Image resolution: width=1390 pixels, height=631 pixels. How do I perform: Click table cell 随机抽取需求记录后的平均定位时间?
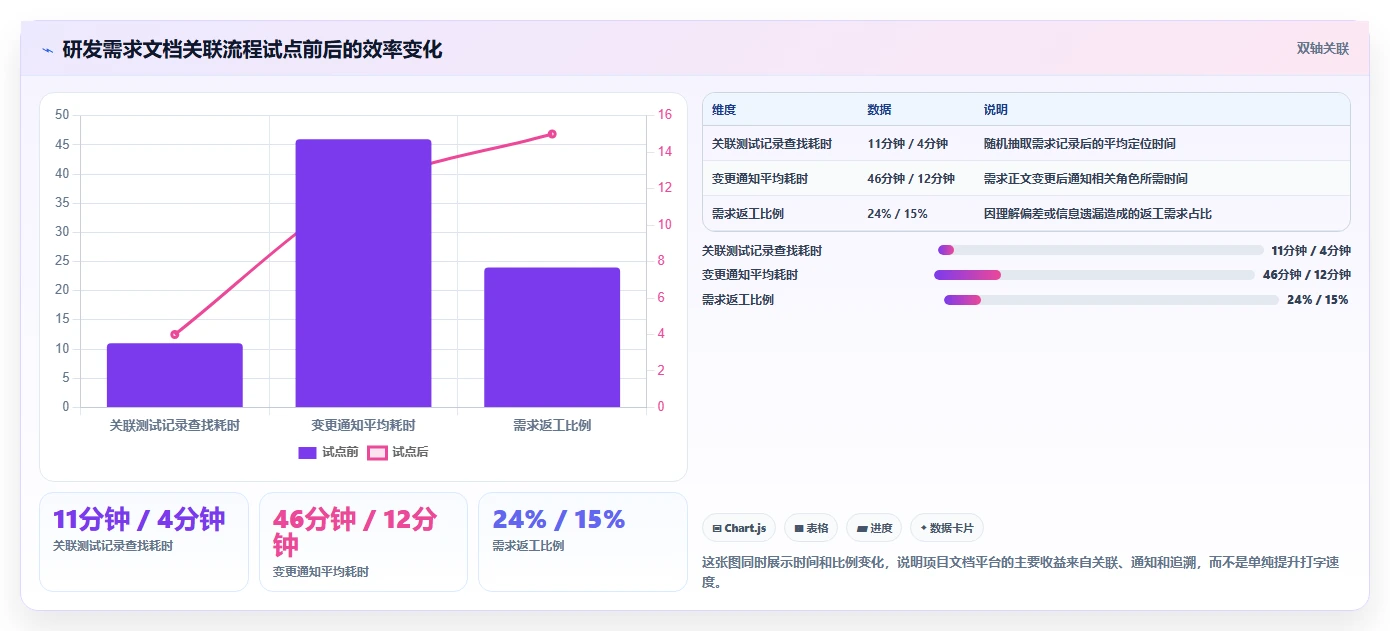(1080, 144)
